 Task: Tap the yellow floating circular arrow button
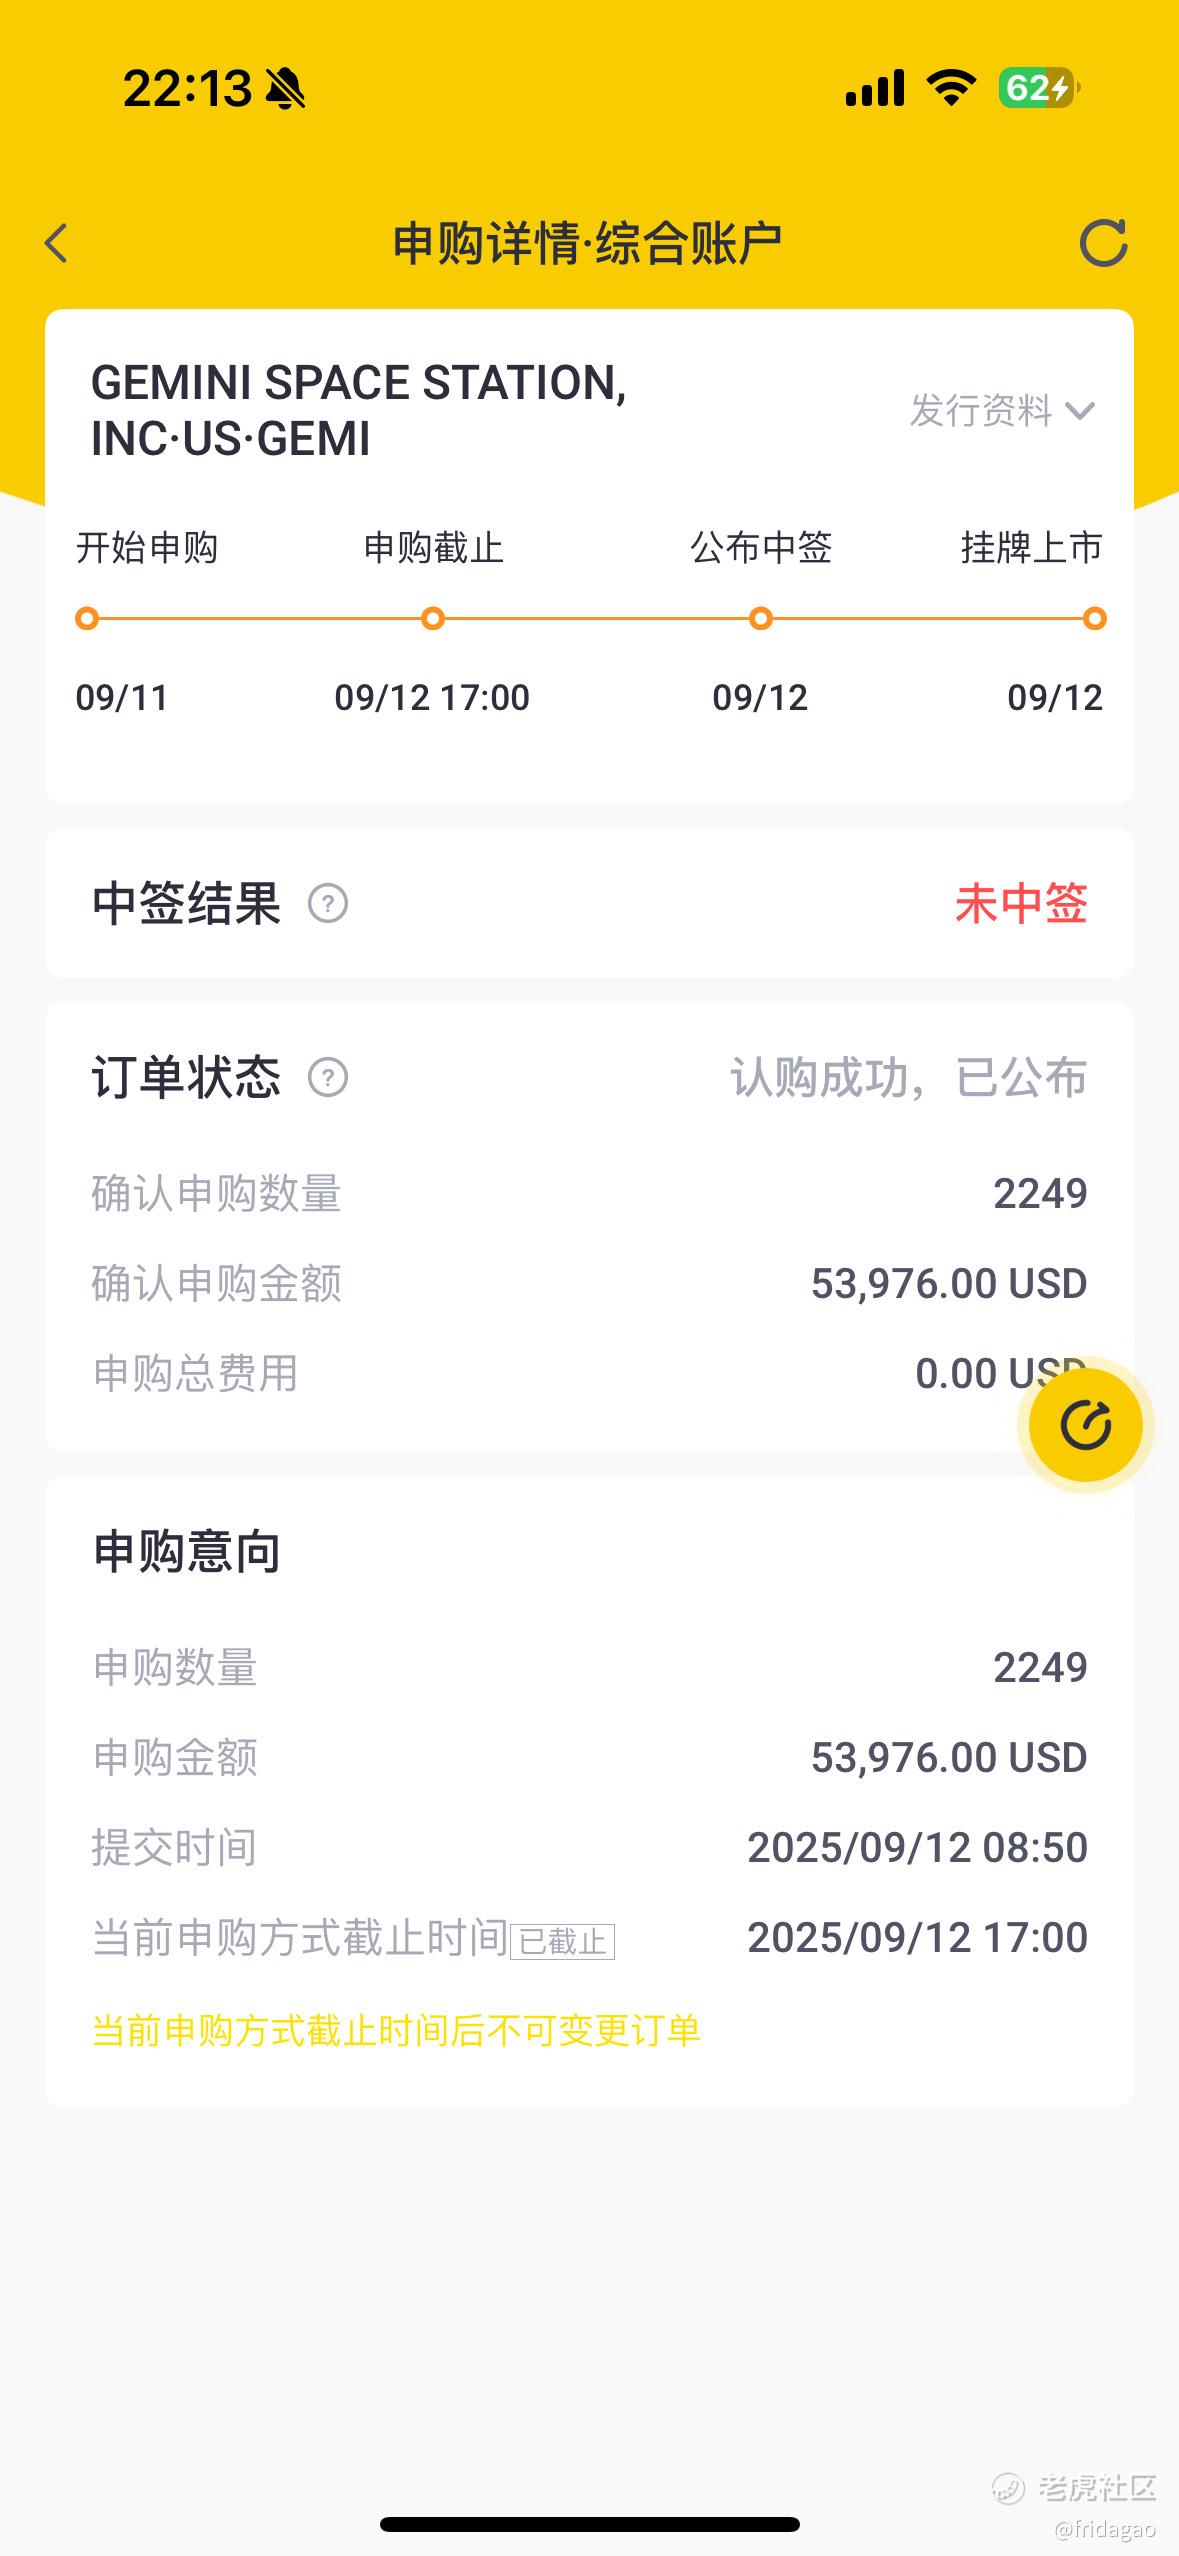click(x=1085, y=1425)
